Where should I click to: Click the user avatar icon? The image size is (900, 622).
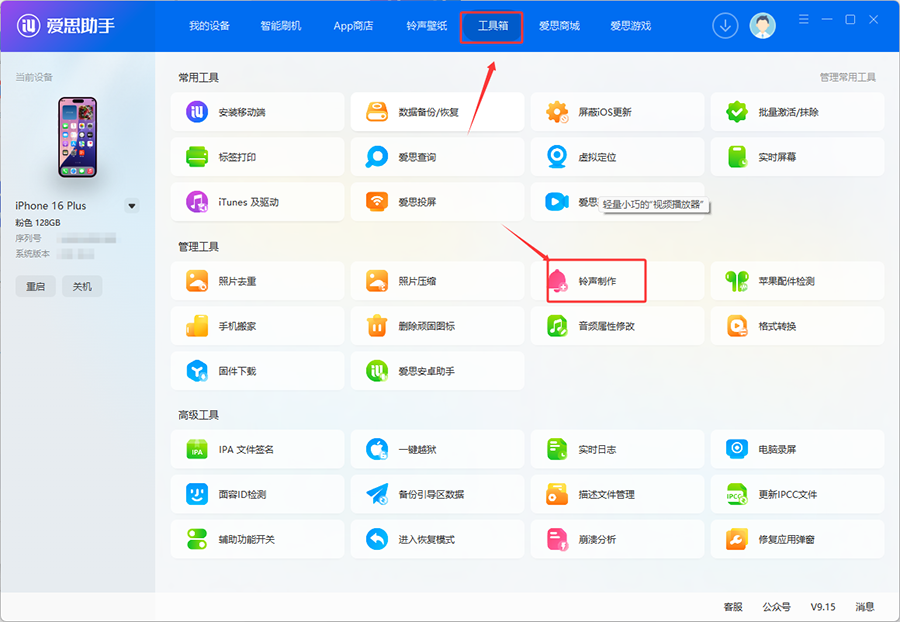coord(763,26)
